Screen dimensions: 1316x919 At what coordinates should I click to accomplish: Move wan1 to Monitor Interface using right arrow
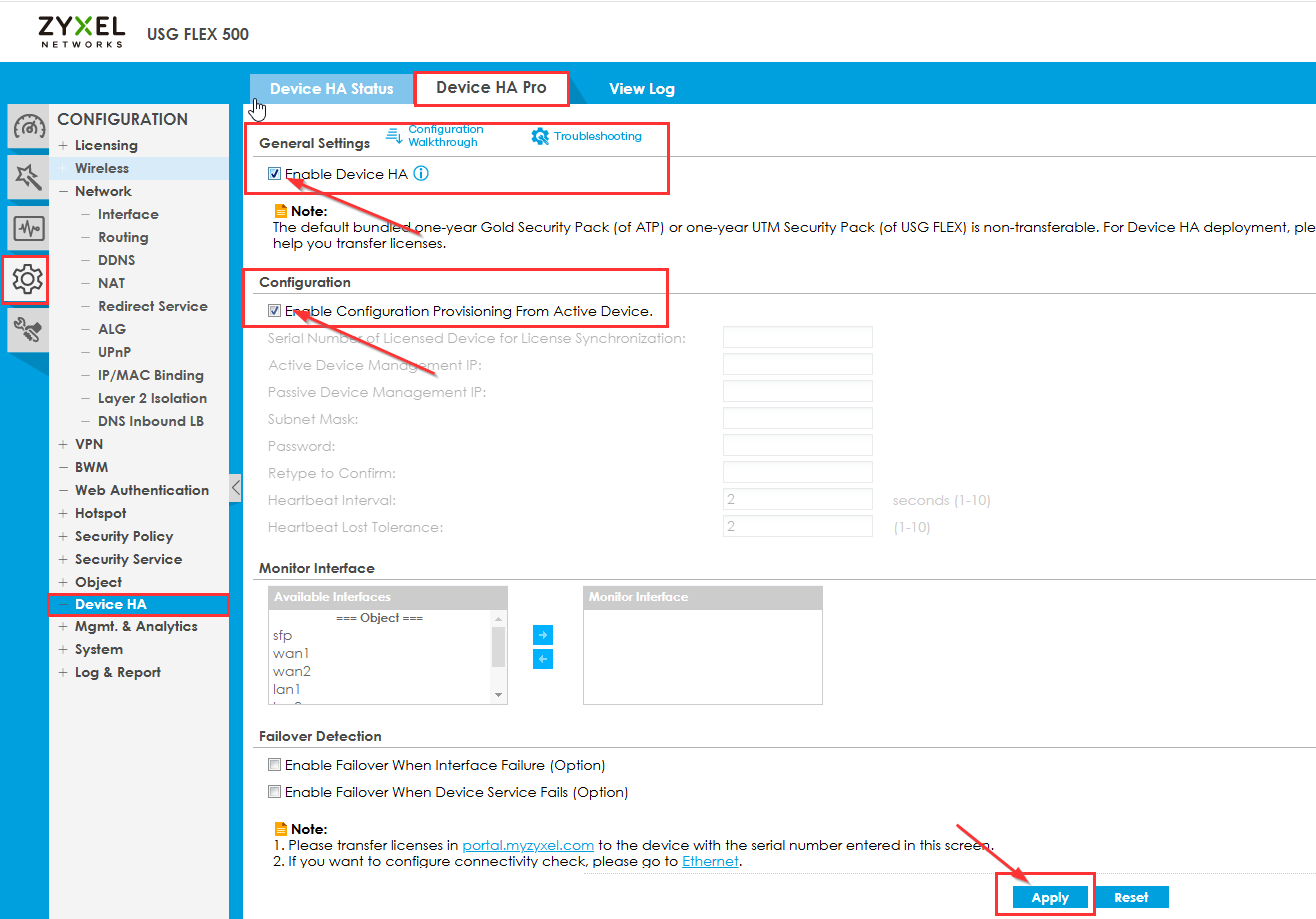tap(543, 635)
